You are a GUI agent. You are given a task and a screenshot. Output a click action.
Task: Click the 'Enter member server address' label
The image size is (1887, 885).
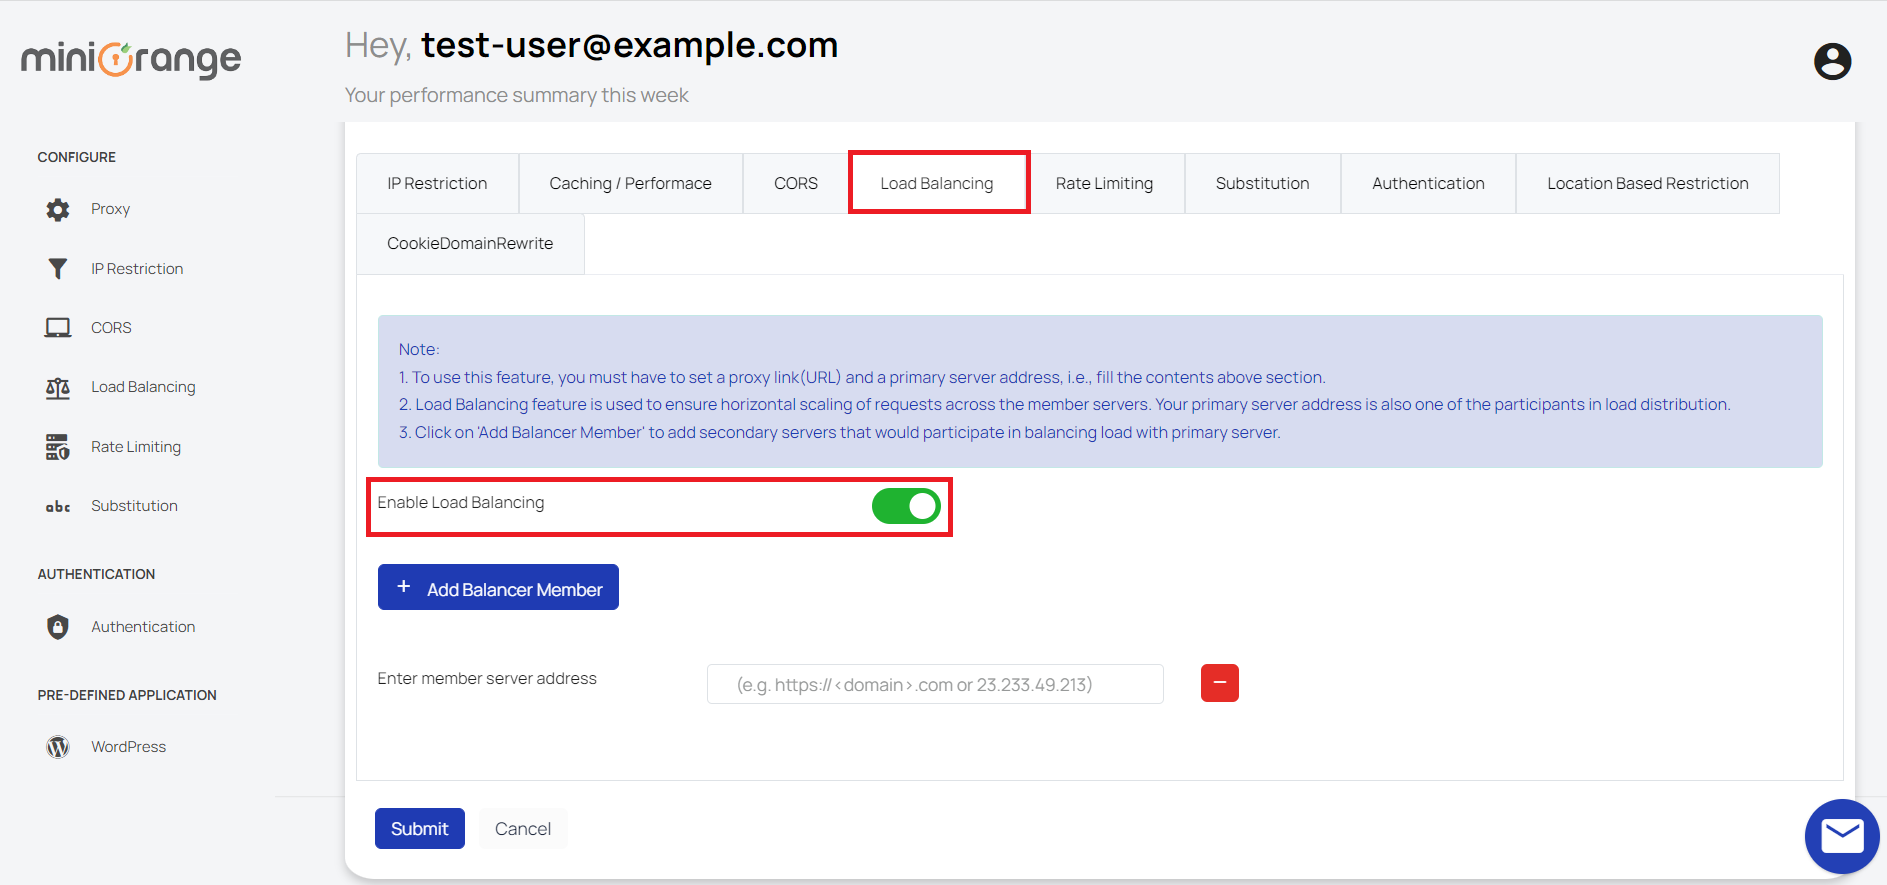tap(487, 678)
